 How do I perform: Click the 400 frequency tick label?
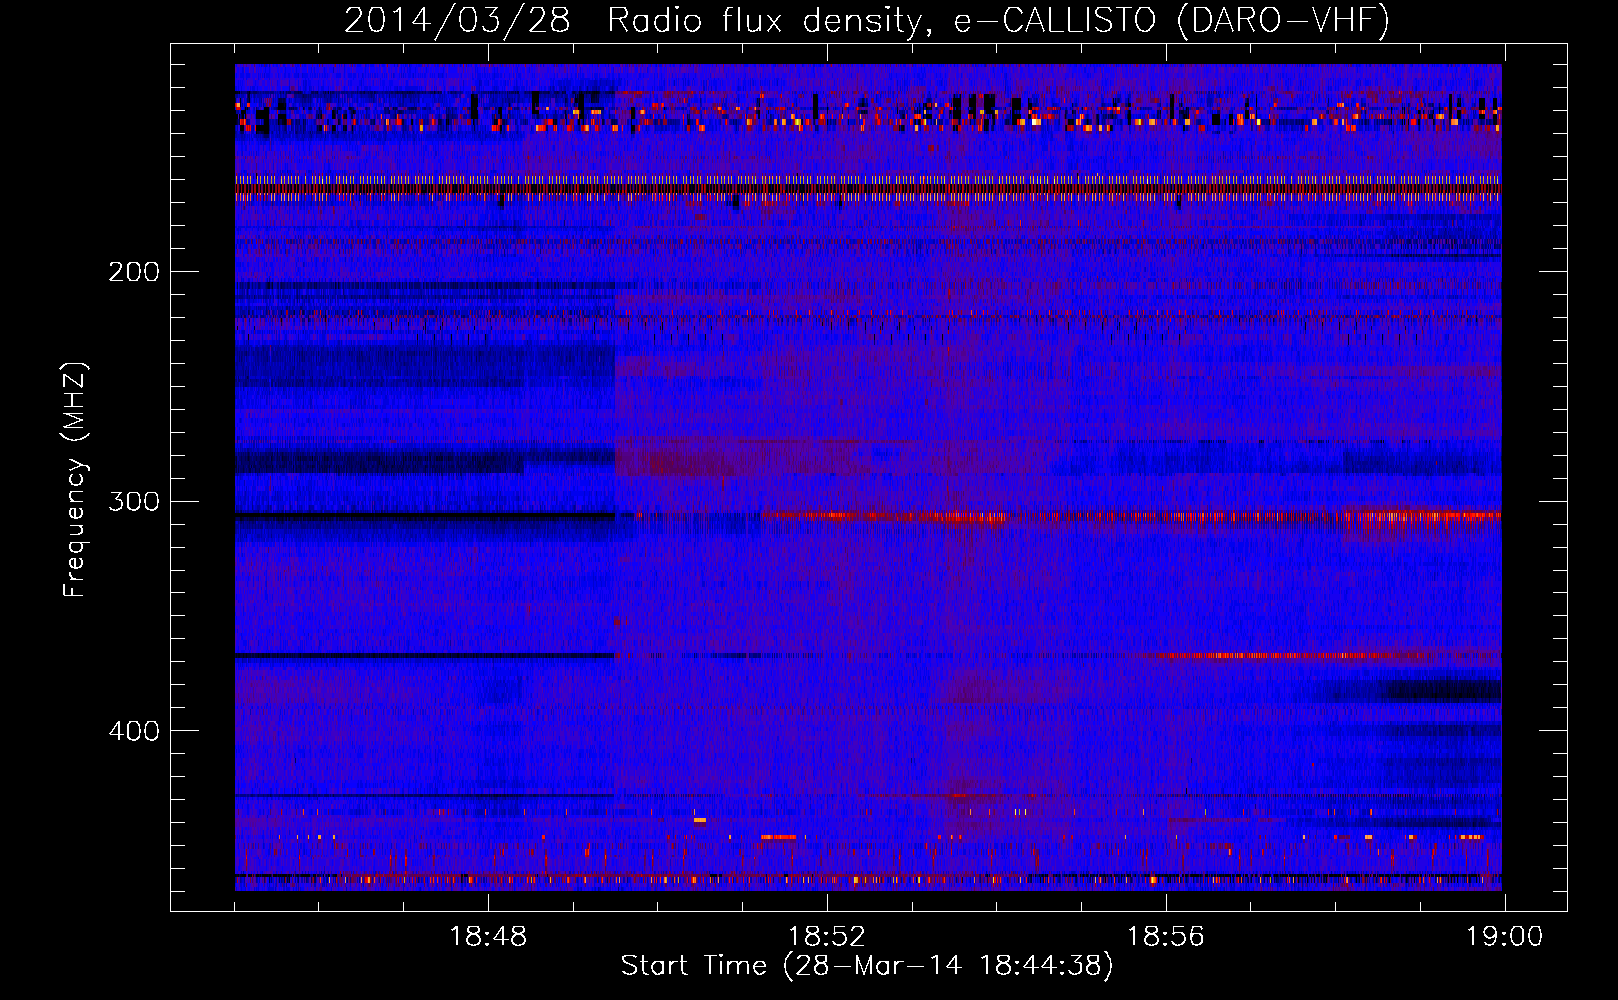pyautogui.click(x=134, y=731)
